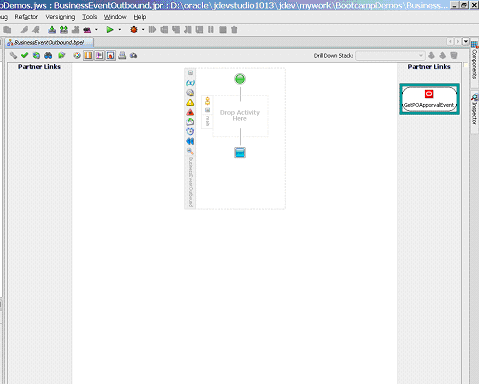
Task: Click the camera snapshot icon in BPEL toolbar
Action: [x=134, y=55]
